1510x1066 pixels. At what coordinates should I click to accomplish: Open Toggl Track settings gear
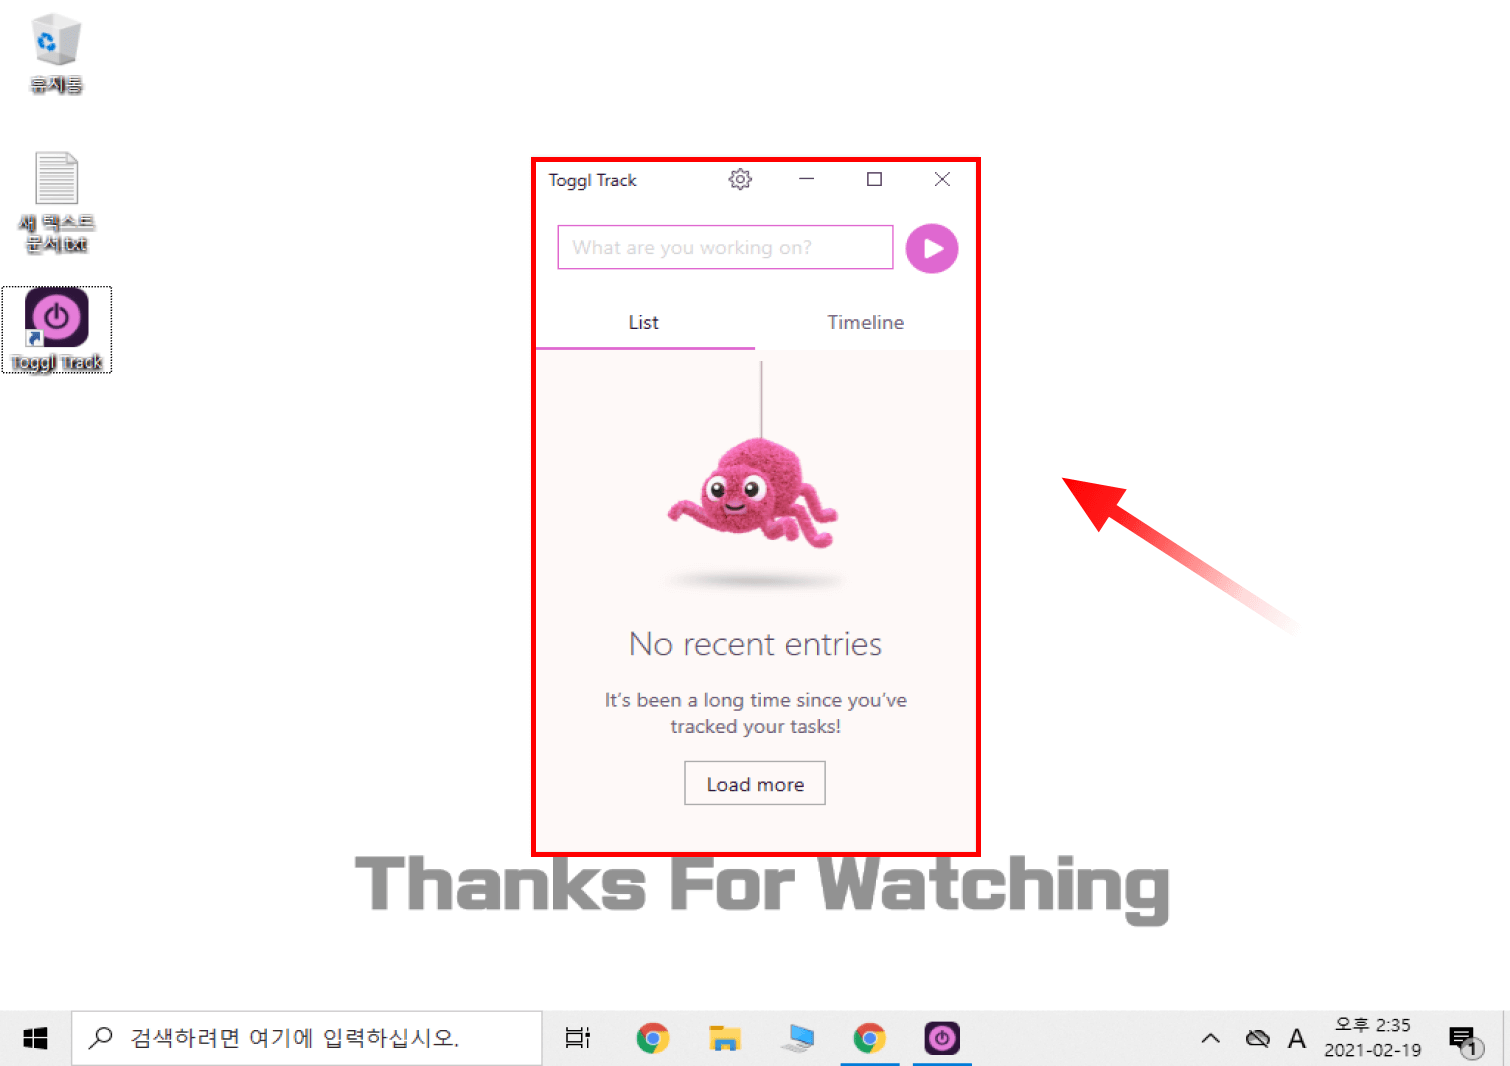click(x=740, y=179)
